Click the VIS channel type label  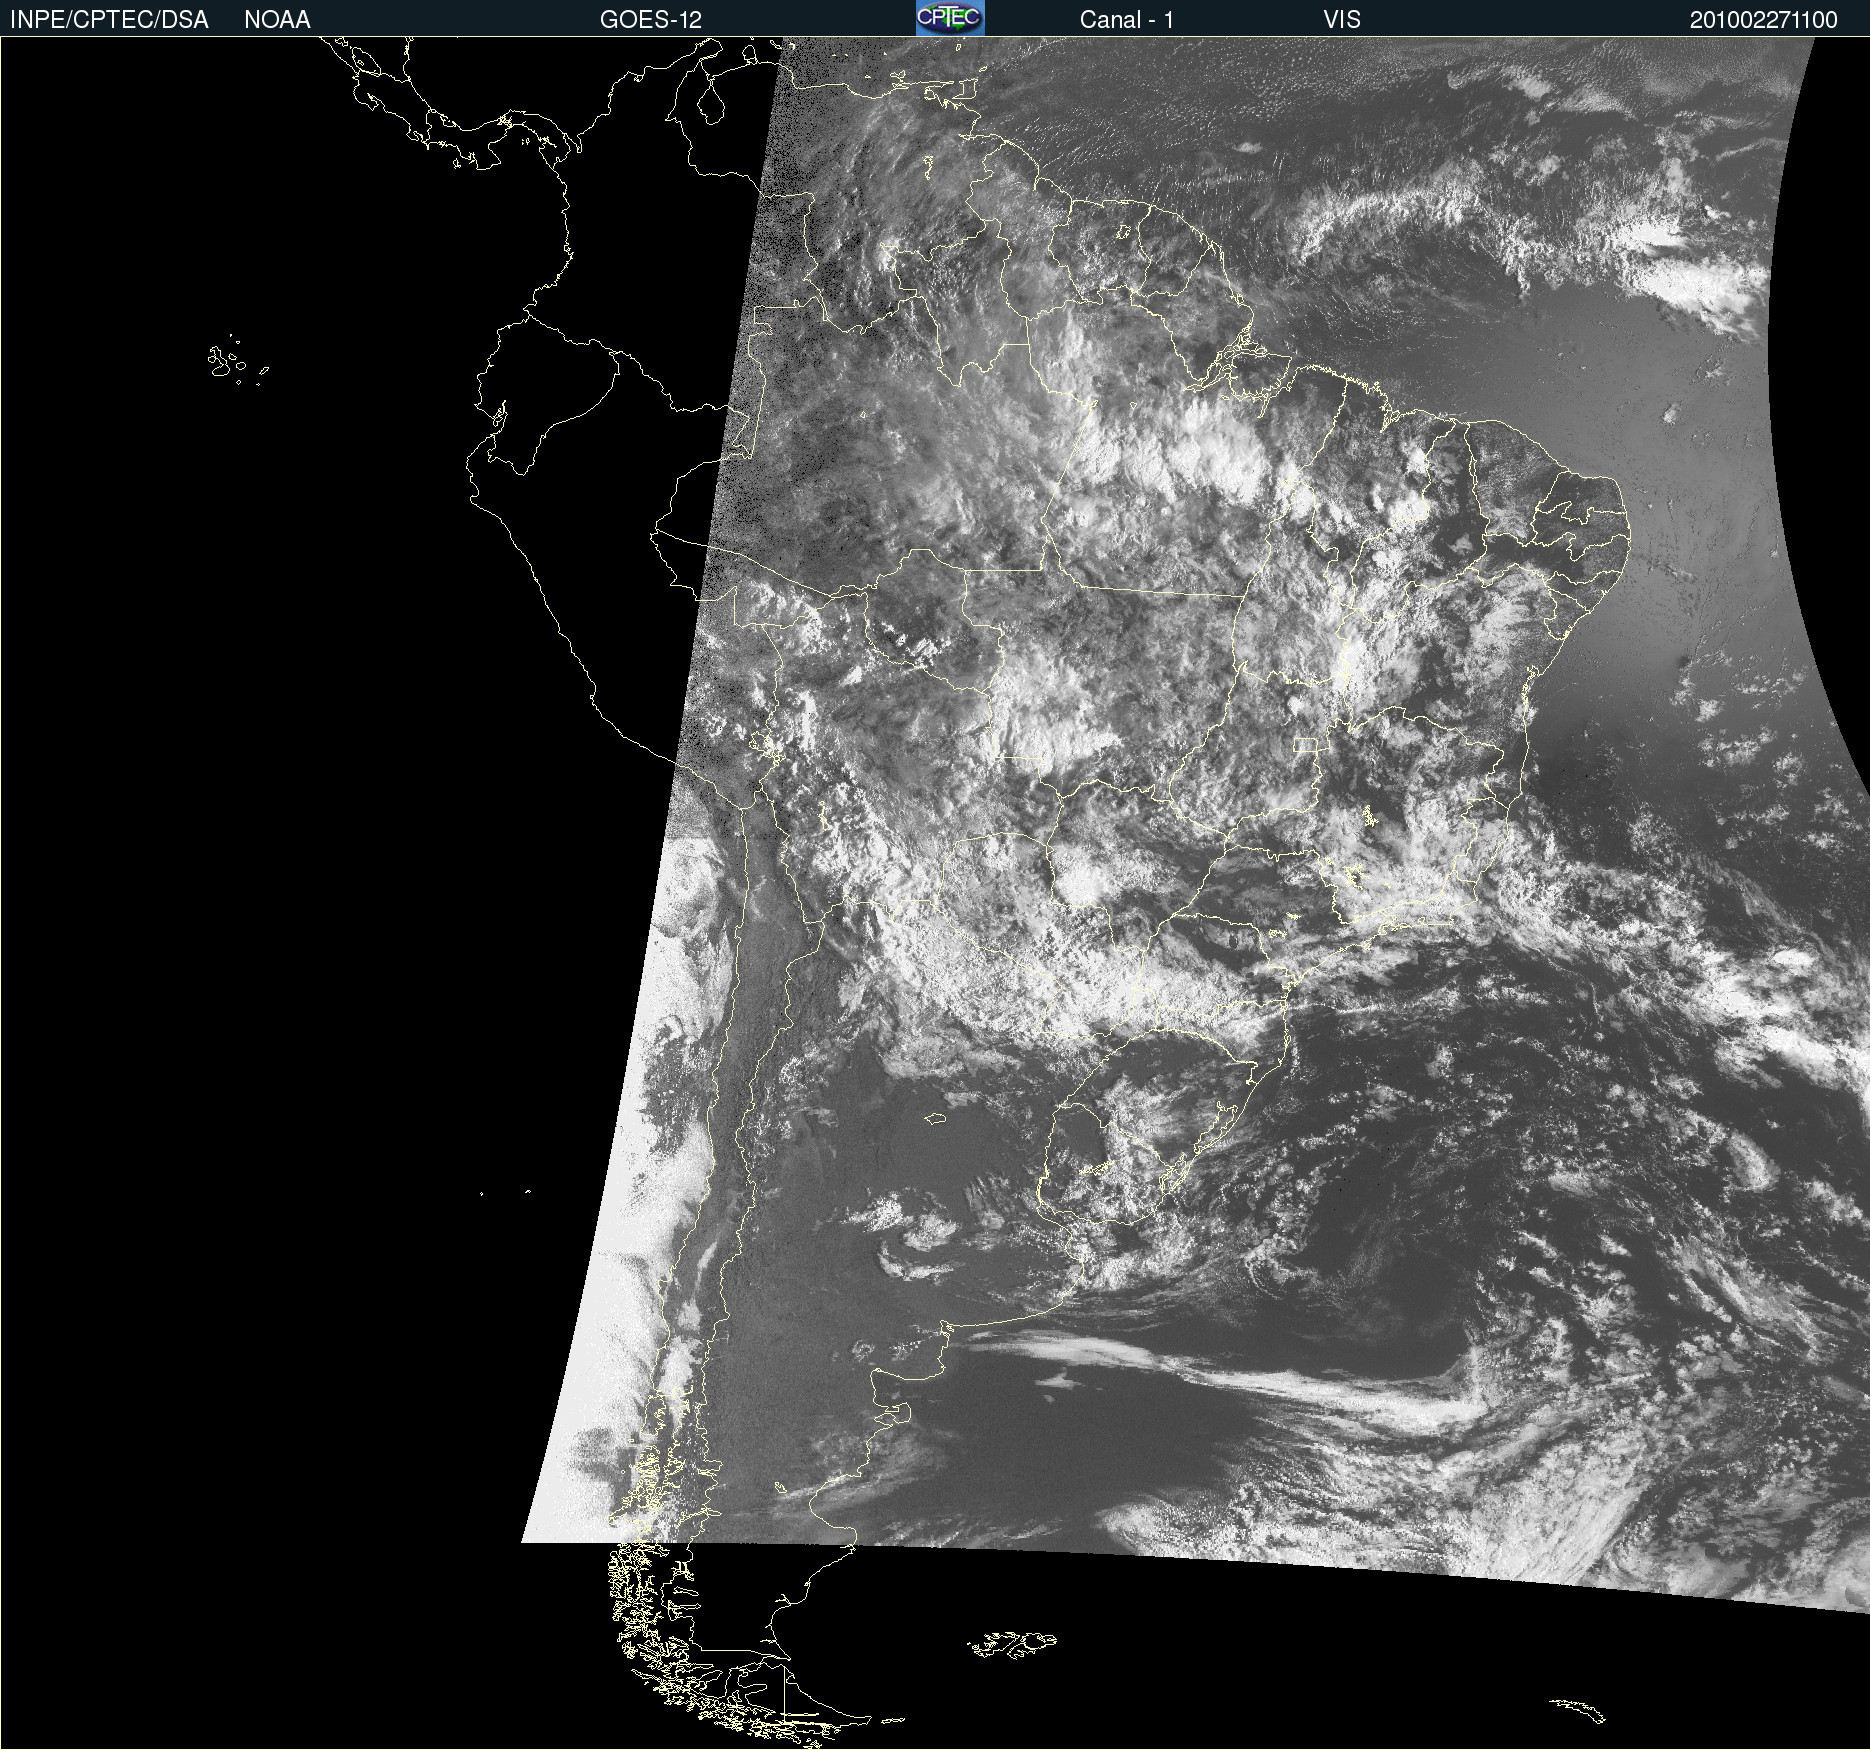pos(1342,20)
